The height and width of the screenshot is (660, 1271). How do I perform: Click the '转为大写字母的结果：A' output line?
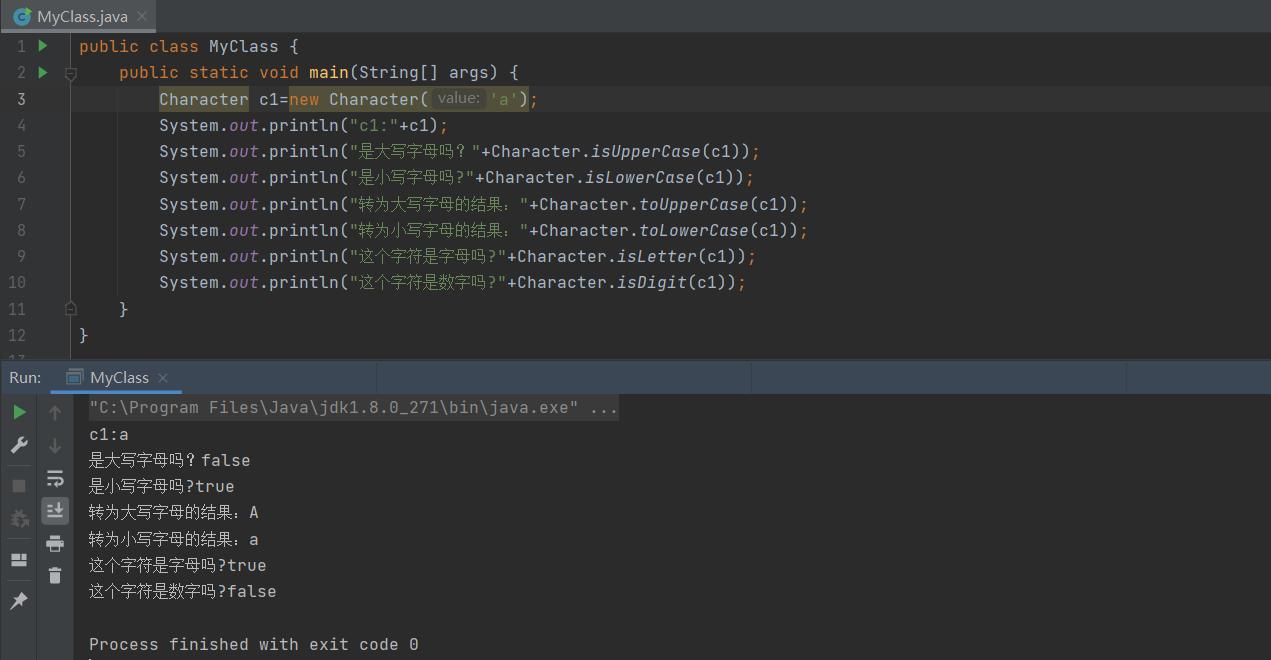click(173, 512)
